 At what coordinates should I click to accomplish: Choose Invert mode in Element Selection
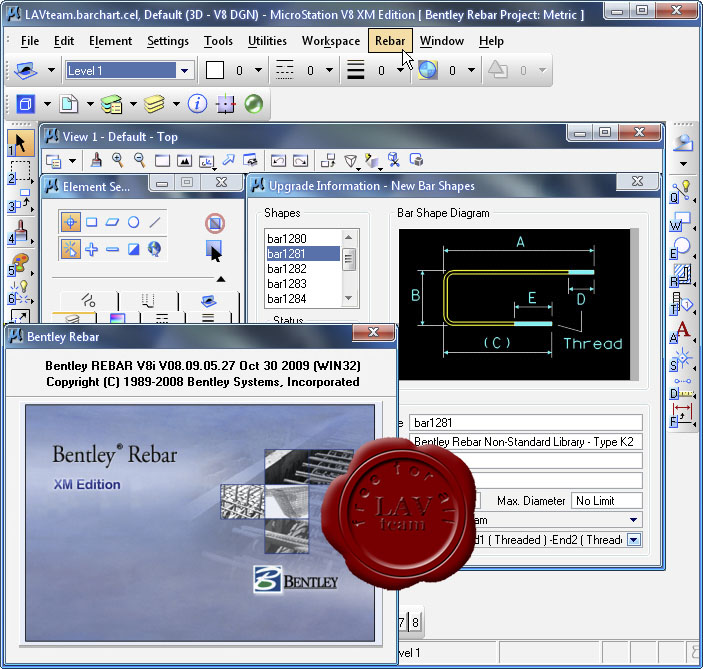(x=134, y=249)
